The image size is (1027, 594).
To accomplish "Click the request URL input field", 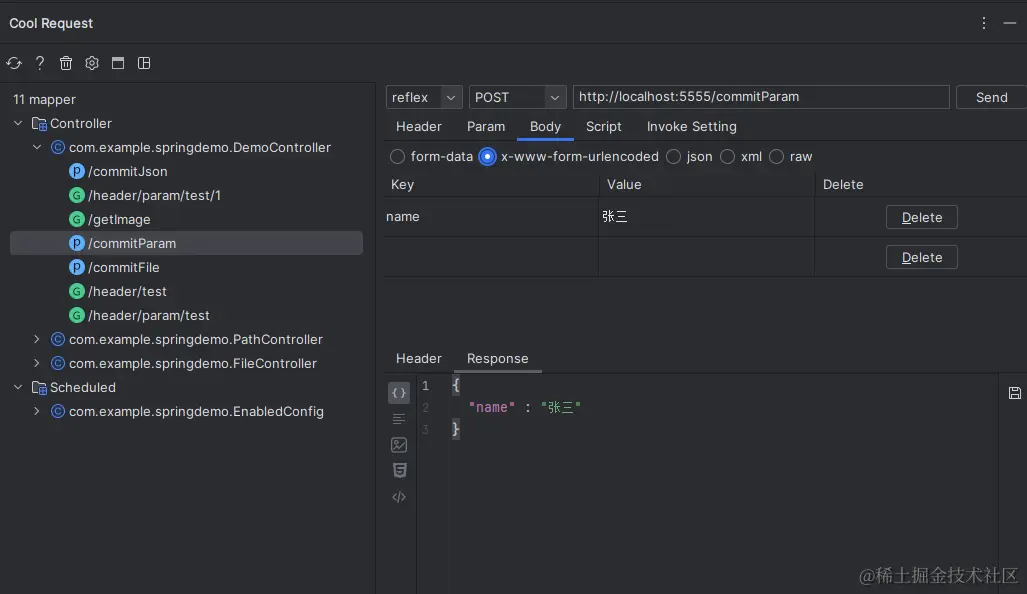I will [760, 97].
